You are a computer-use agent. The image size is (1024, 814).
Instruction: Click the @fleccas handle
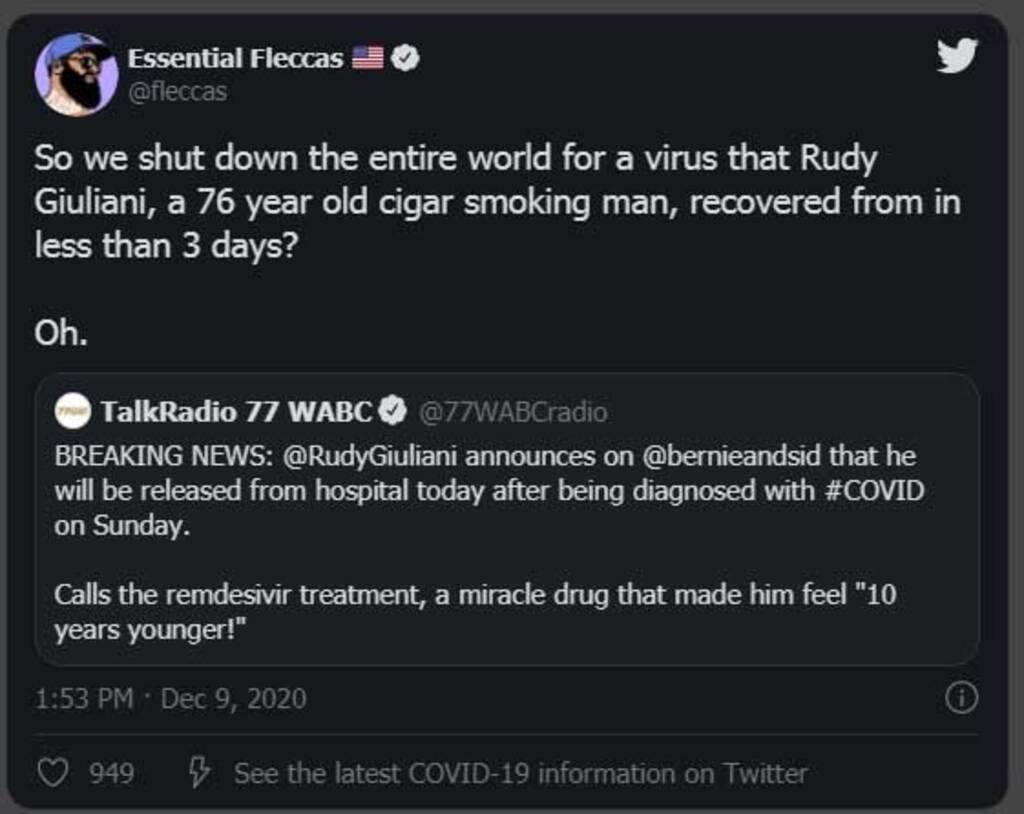pyautogui.click(x=177, y=92)
